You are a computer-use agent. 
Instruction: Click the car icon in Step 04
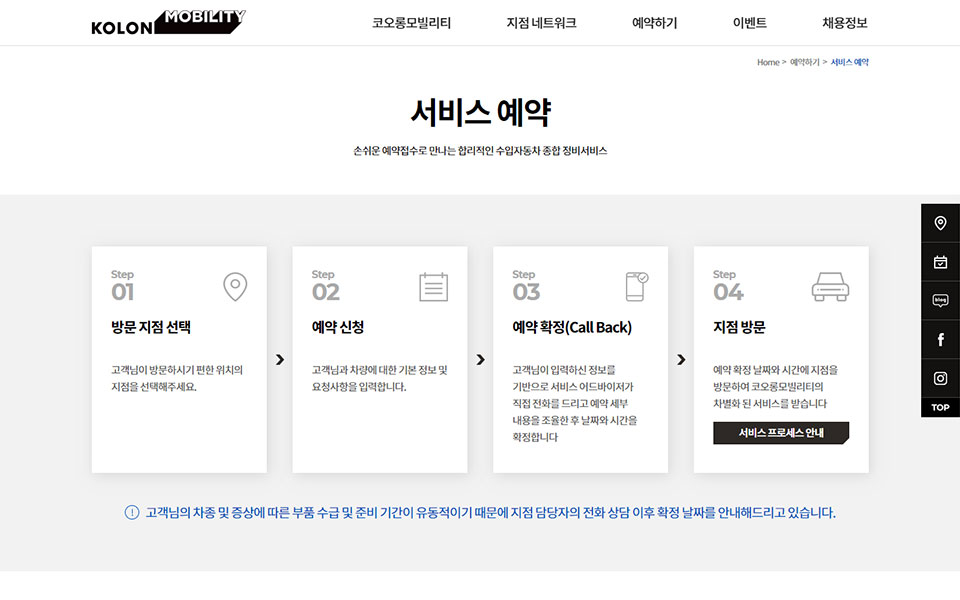click(830, 287)
